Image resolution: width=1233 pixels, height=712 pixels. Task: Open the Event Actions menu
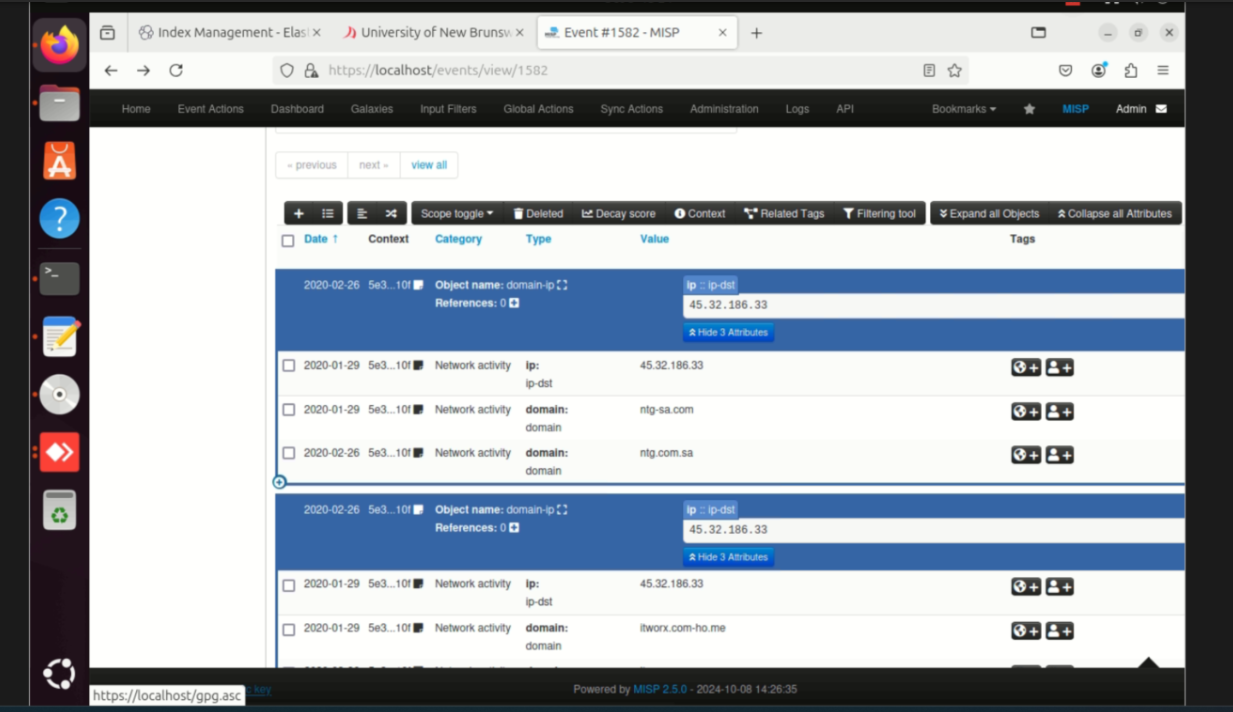pos(210,109)
